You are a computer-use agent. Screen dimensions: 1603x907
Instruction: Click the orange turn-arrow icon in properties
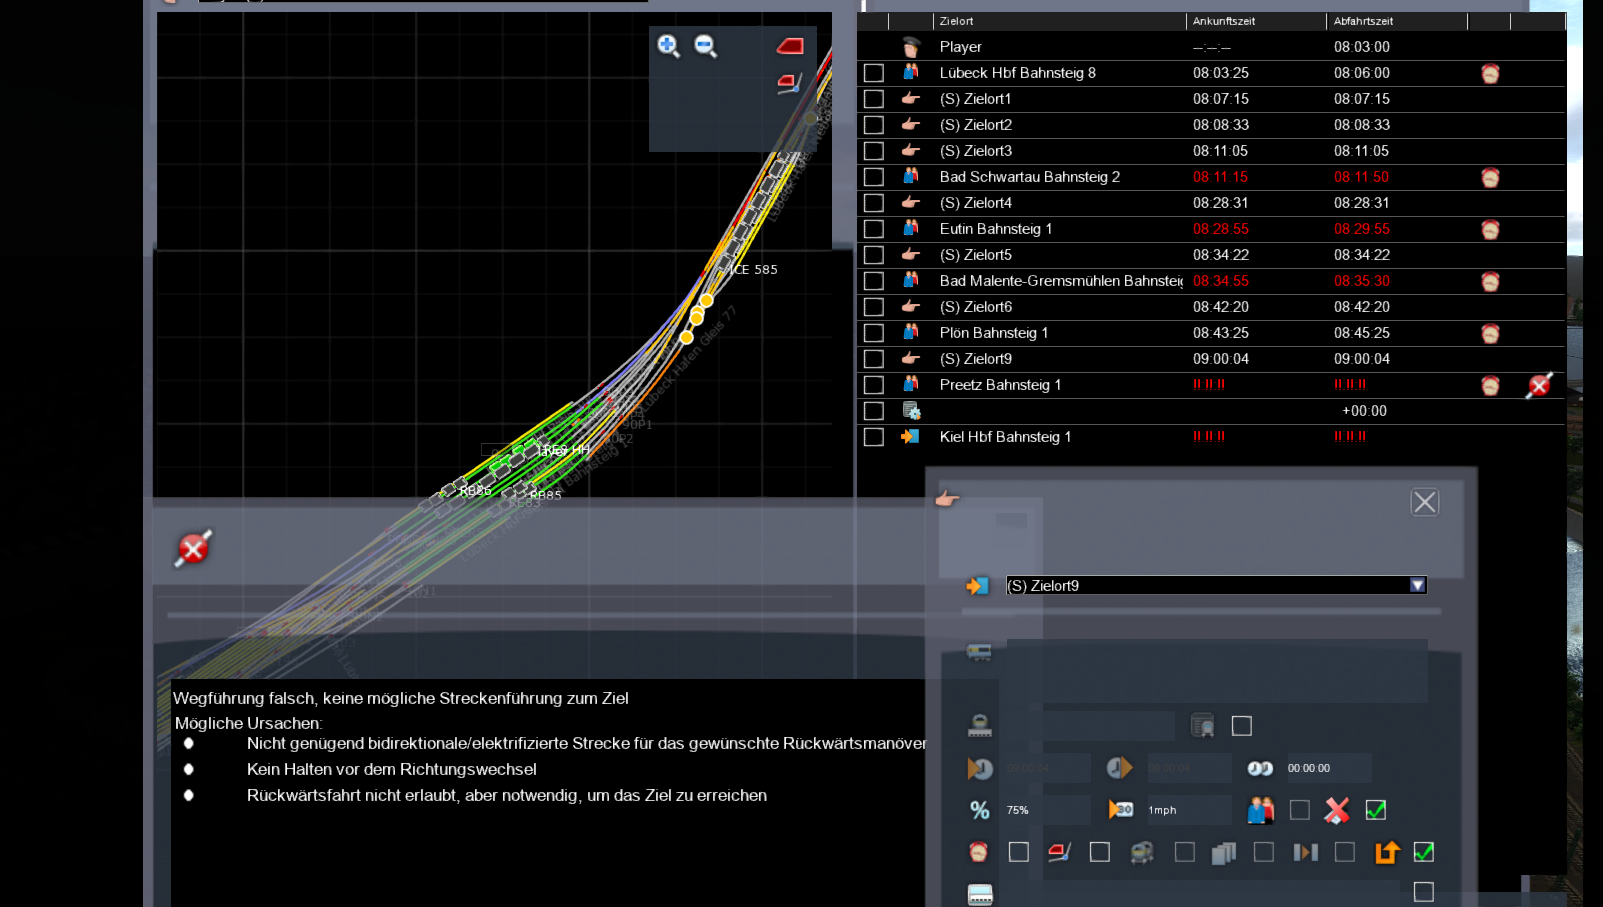1387,852
